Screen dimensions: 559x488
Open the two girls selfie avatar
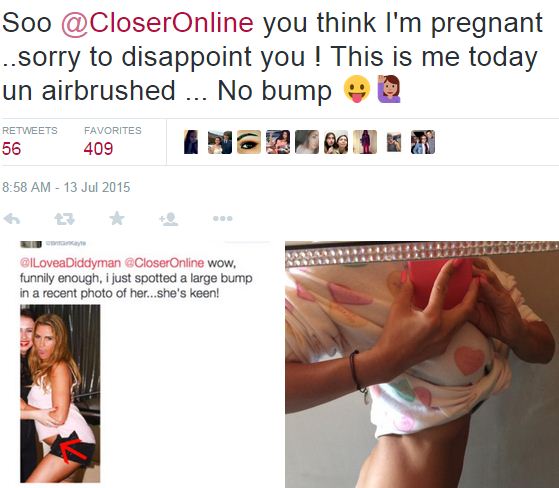336,142
